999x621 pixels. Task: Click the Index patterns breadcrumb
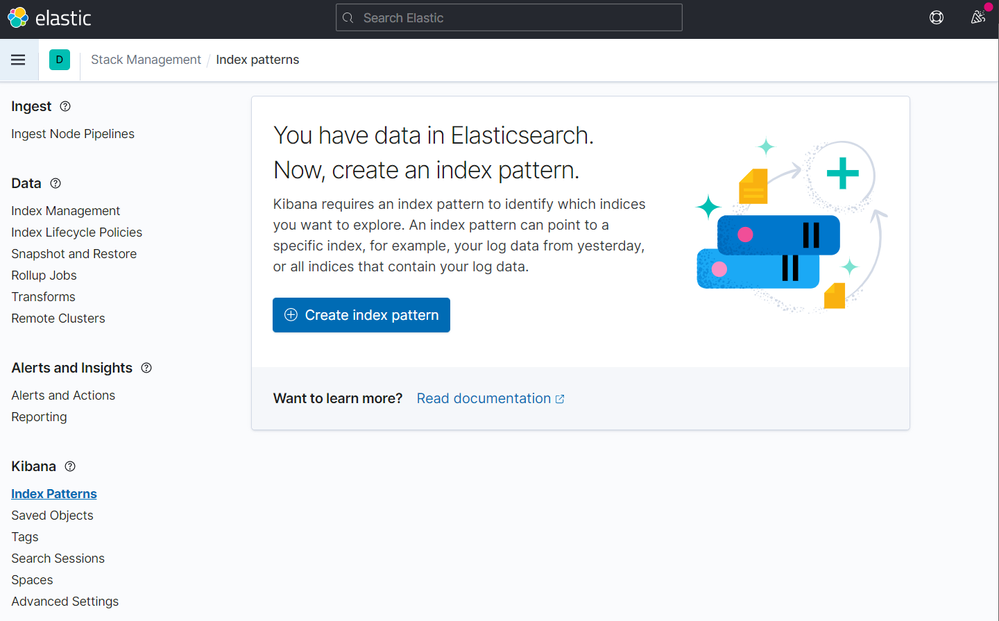click(x=257, y=60)
